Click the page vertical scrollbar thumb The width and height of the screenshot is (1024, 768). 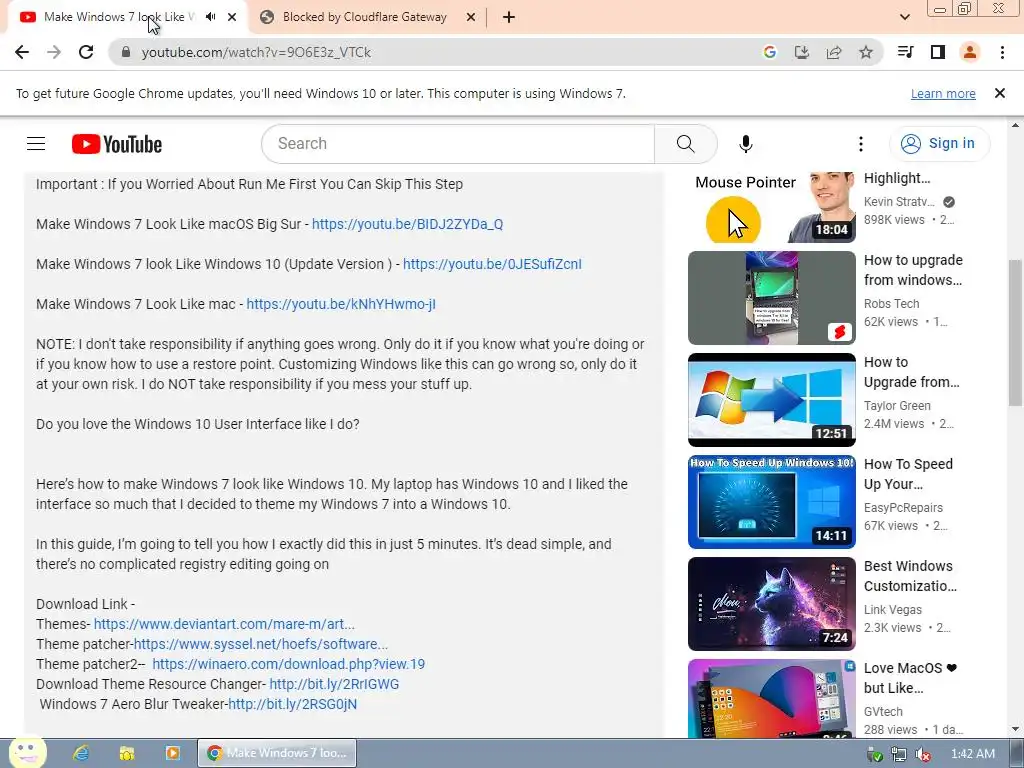tap(1016, 332)
